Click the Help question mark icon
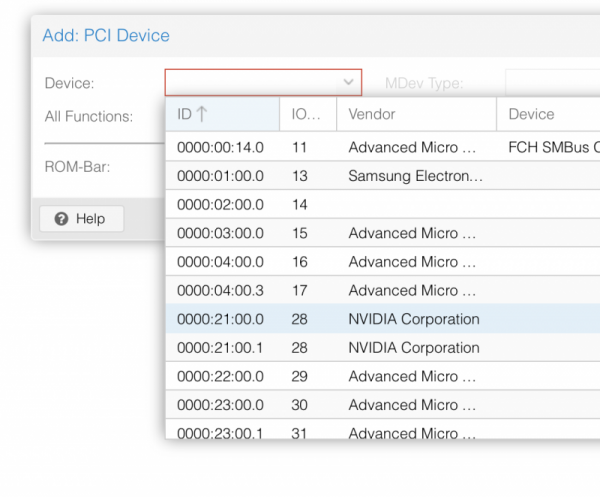Image resolution: width=600 pixels, height=497 pixels. click(x=62, y=219)
